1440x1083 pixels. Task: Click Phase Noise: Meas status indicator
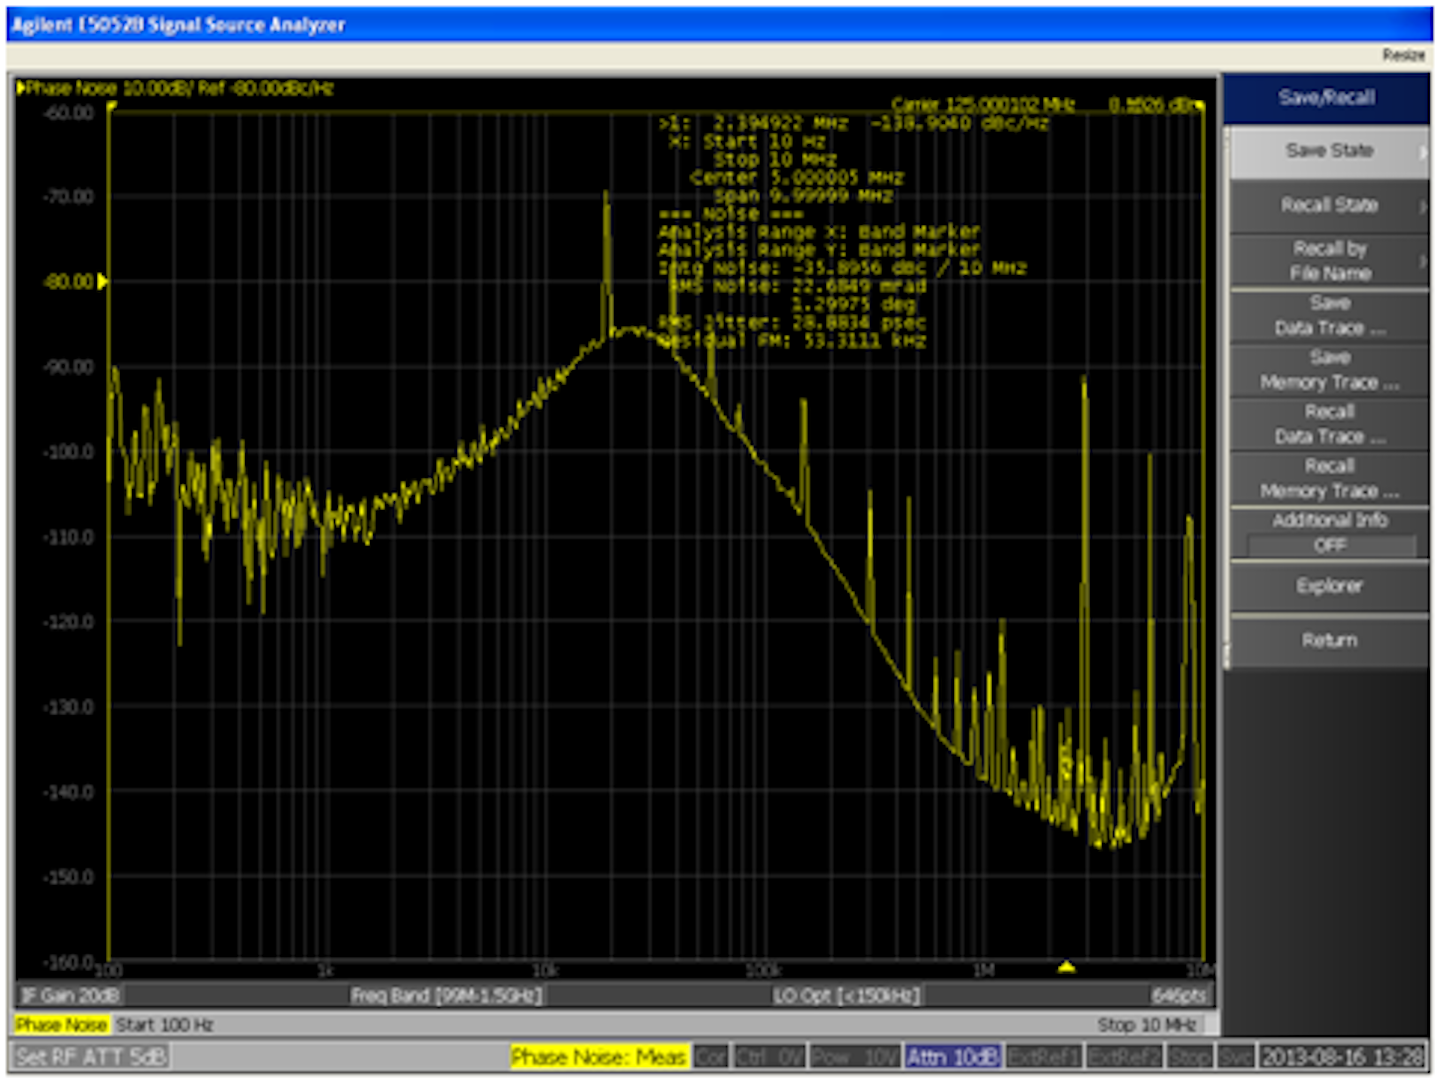[x=599, y=1057]
